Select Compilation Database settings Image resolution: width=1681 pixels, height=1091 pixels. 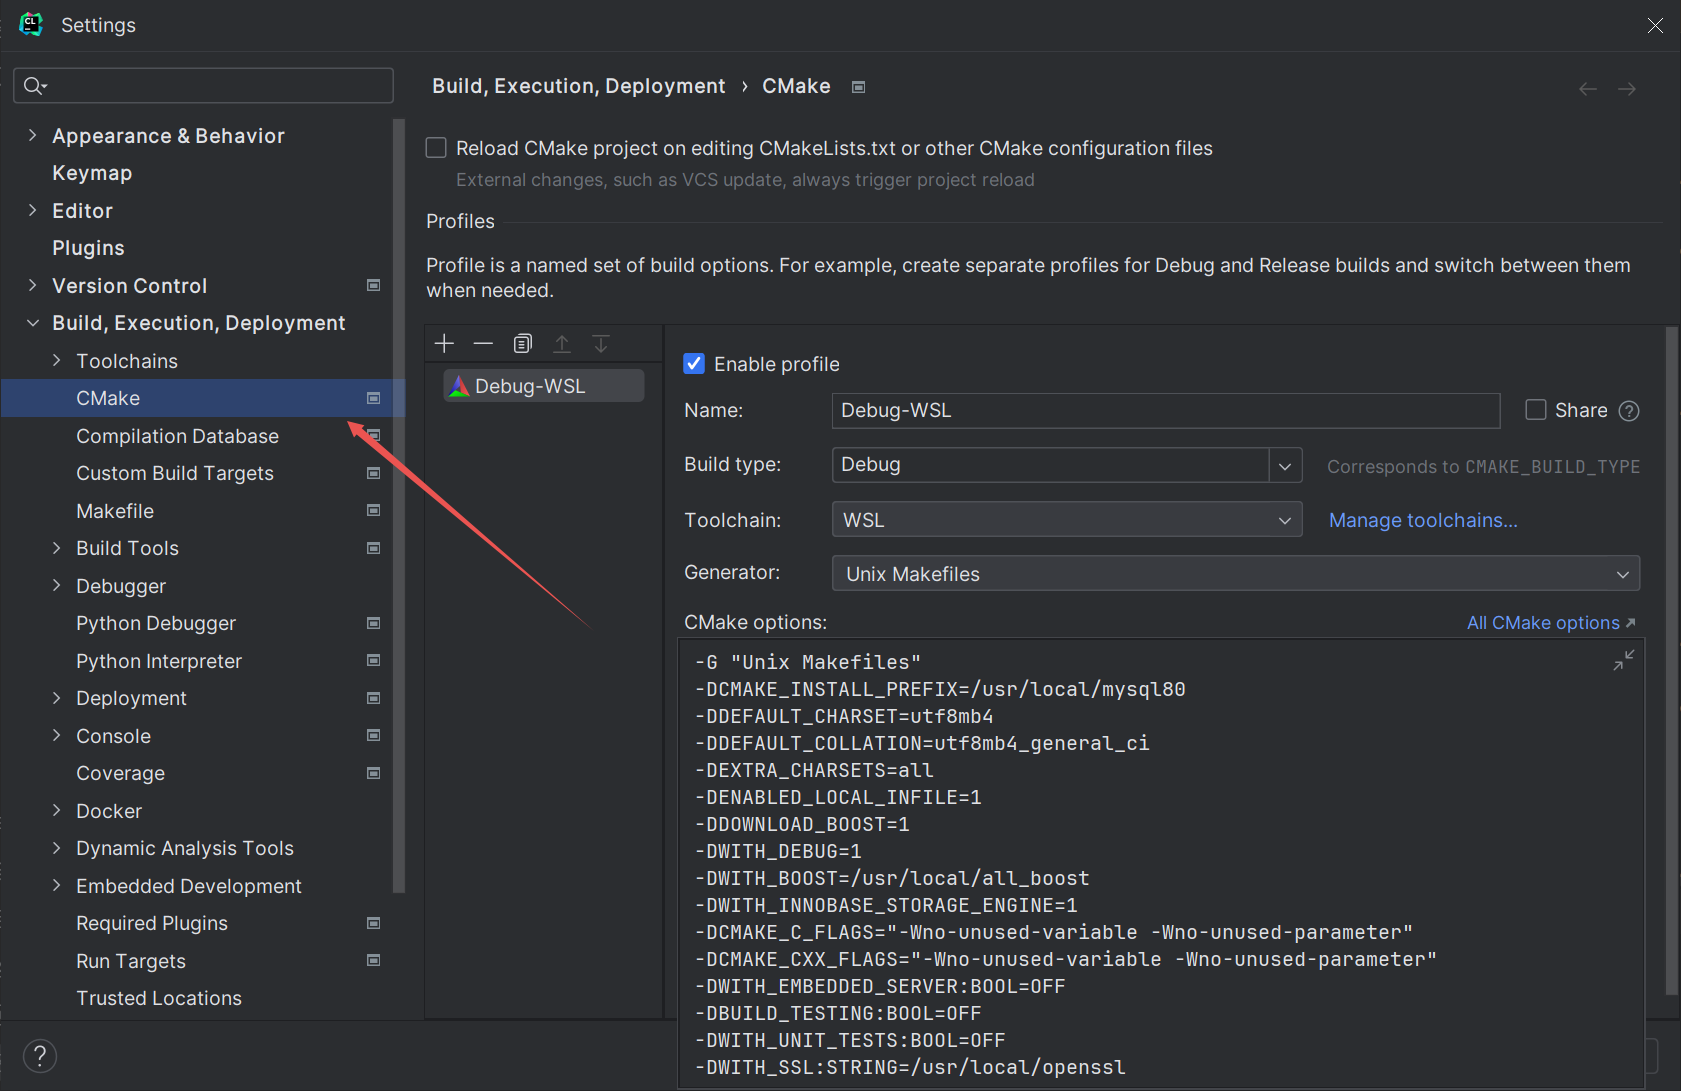[x=177, y=436]
